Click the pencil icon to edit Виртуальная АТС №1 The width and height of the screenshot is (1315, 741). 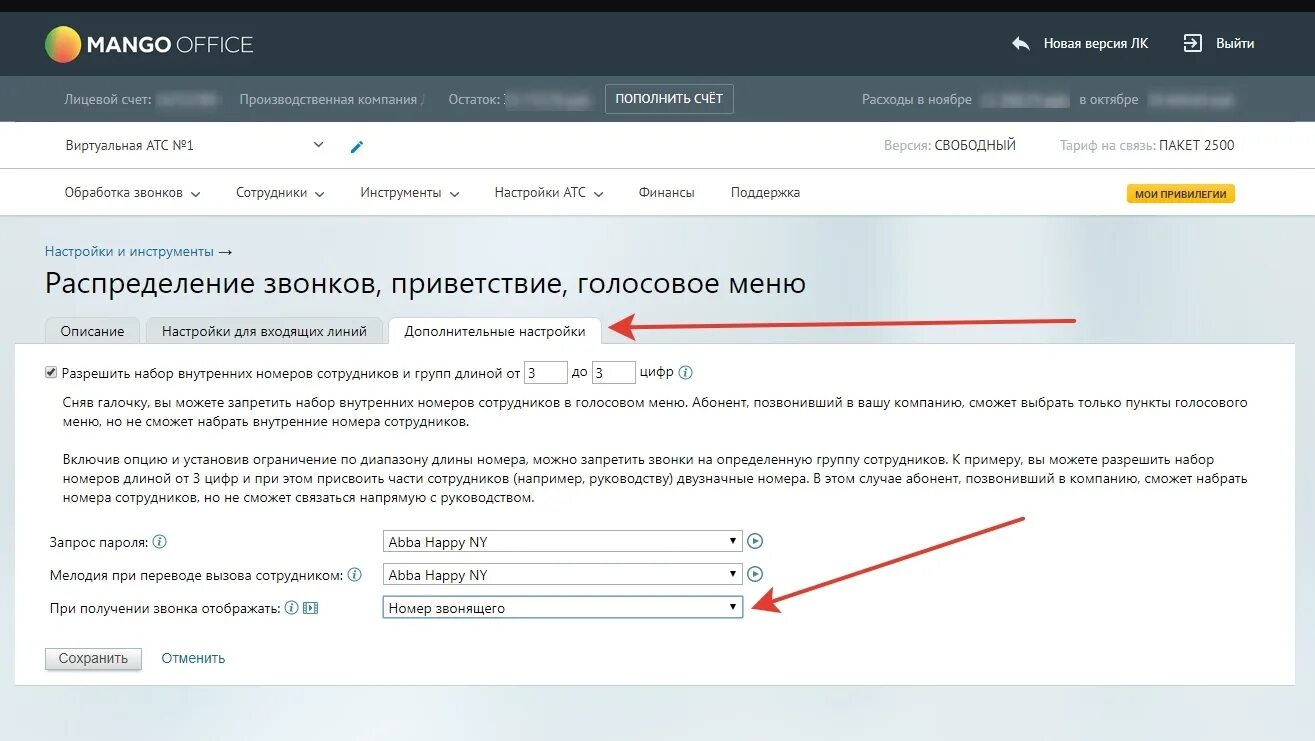coord(357,147)
